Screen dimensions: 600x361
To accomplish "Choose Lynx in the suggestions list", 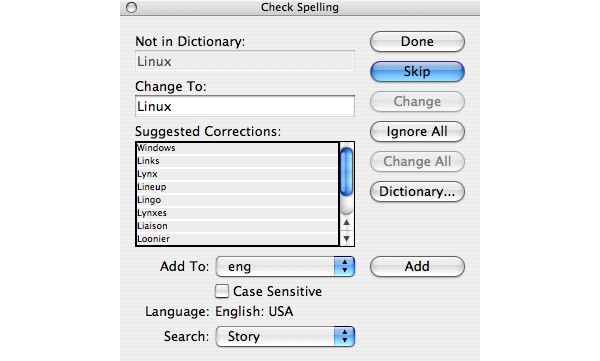I will [237, 174].
